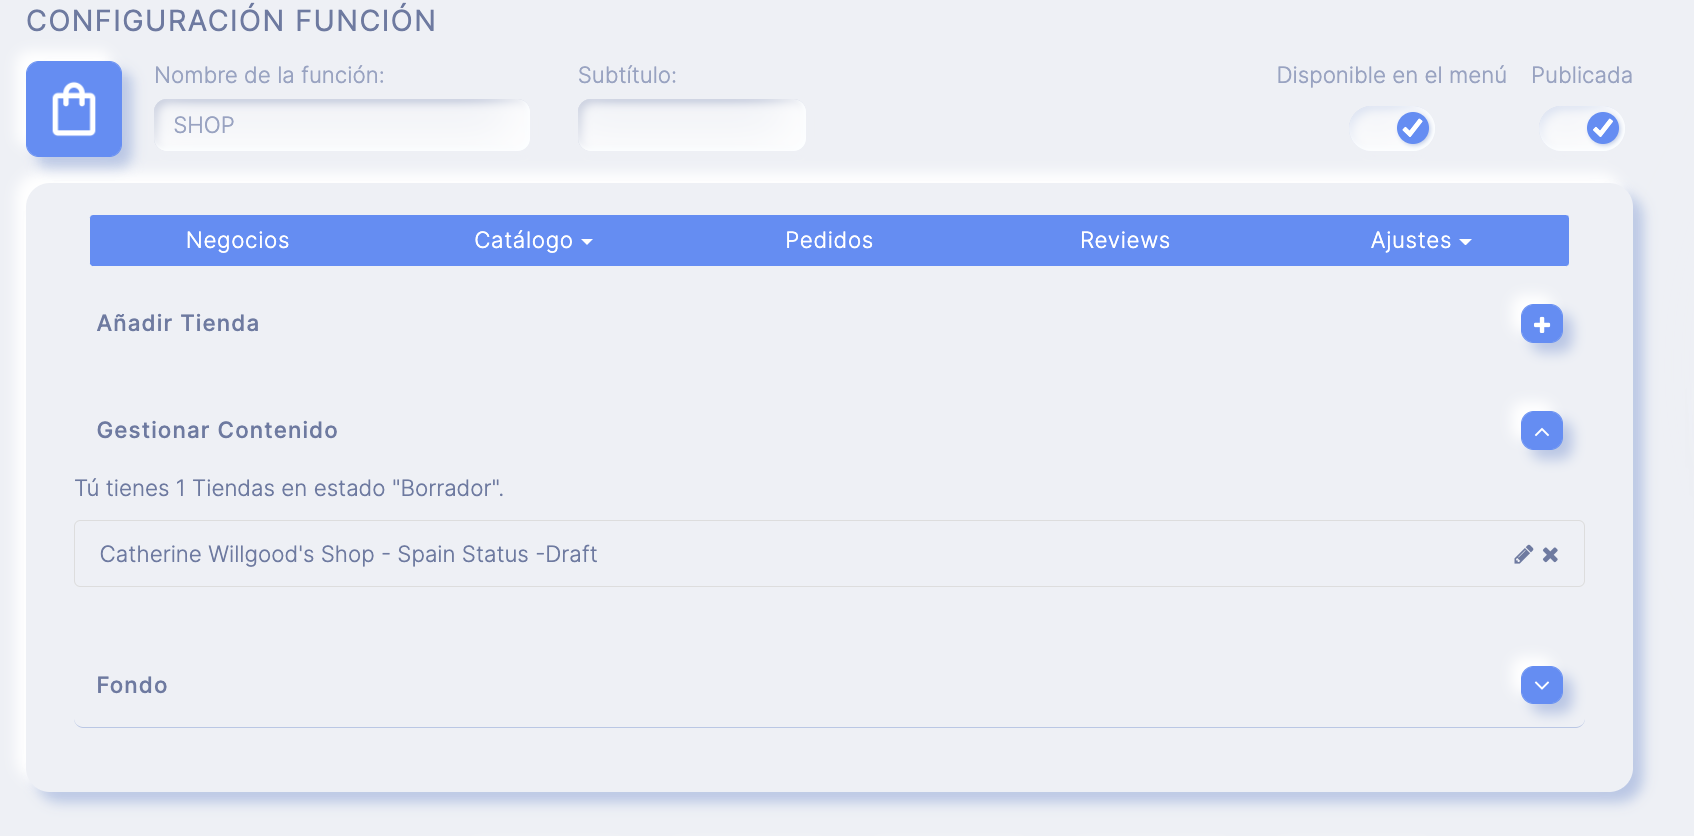Switch to the Pedidos tab
This screenshot has height=836, width=1694.
(x=829, y=240)
